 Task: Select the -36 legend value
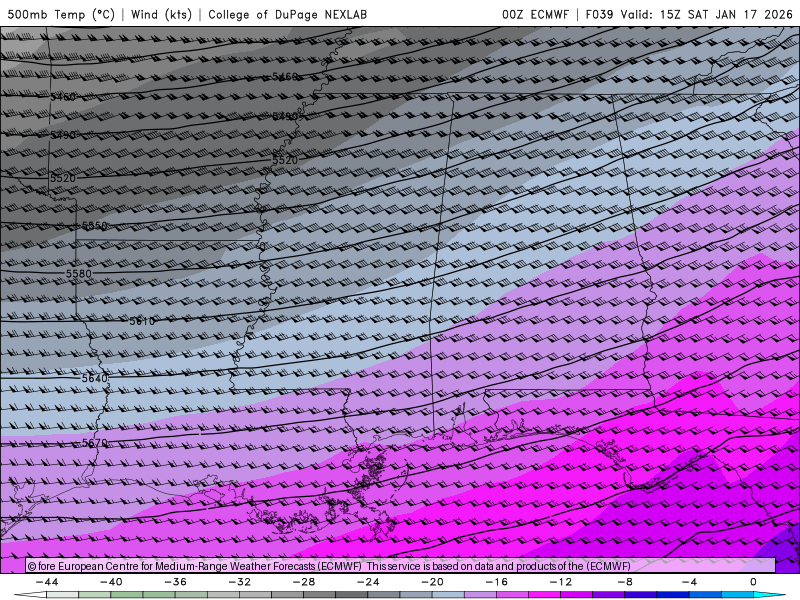pyautogui.click(x=176, y=582)
